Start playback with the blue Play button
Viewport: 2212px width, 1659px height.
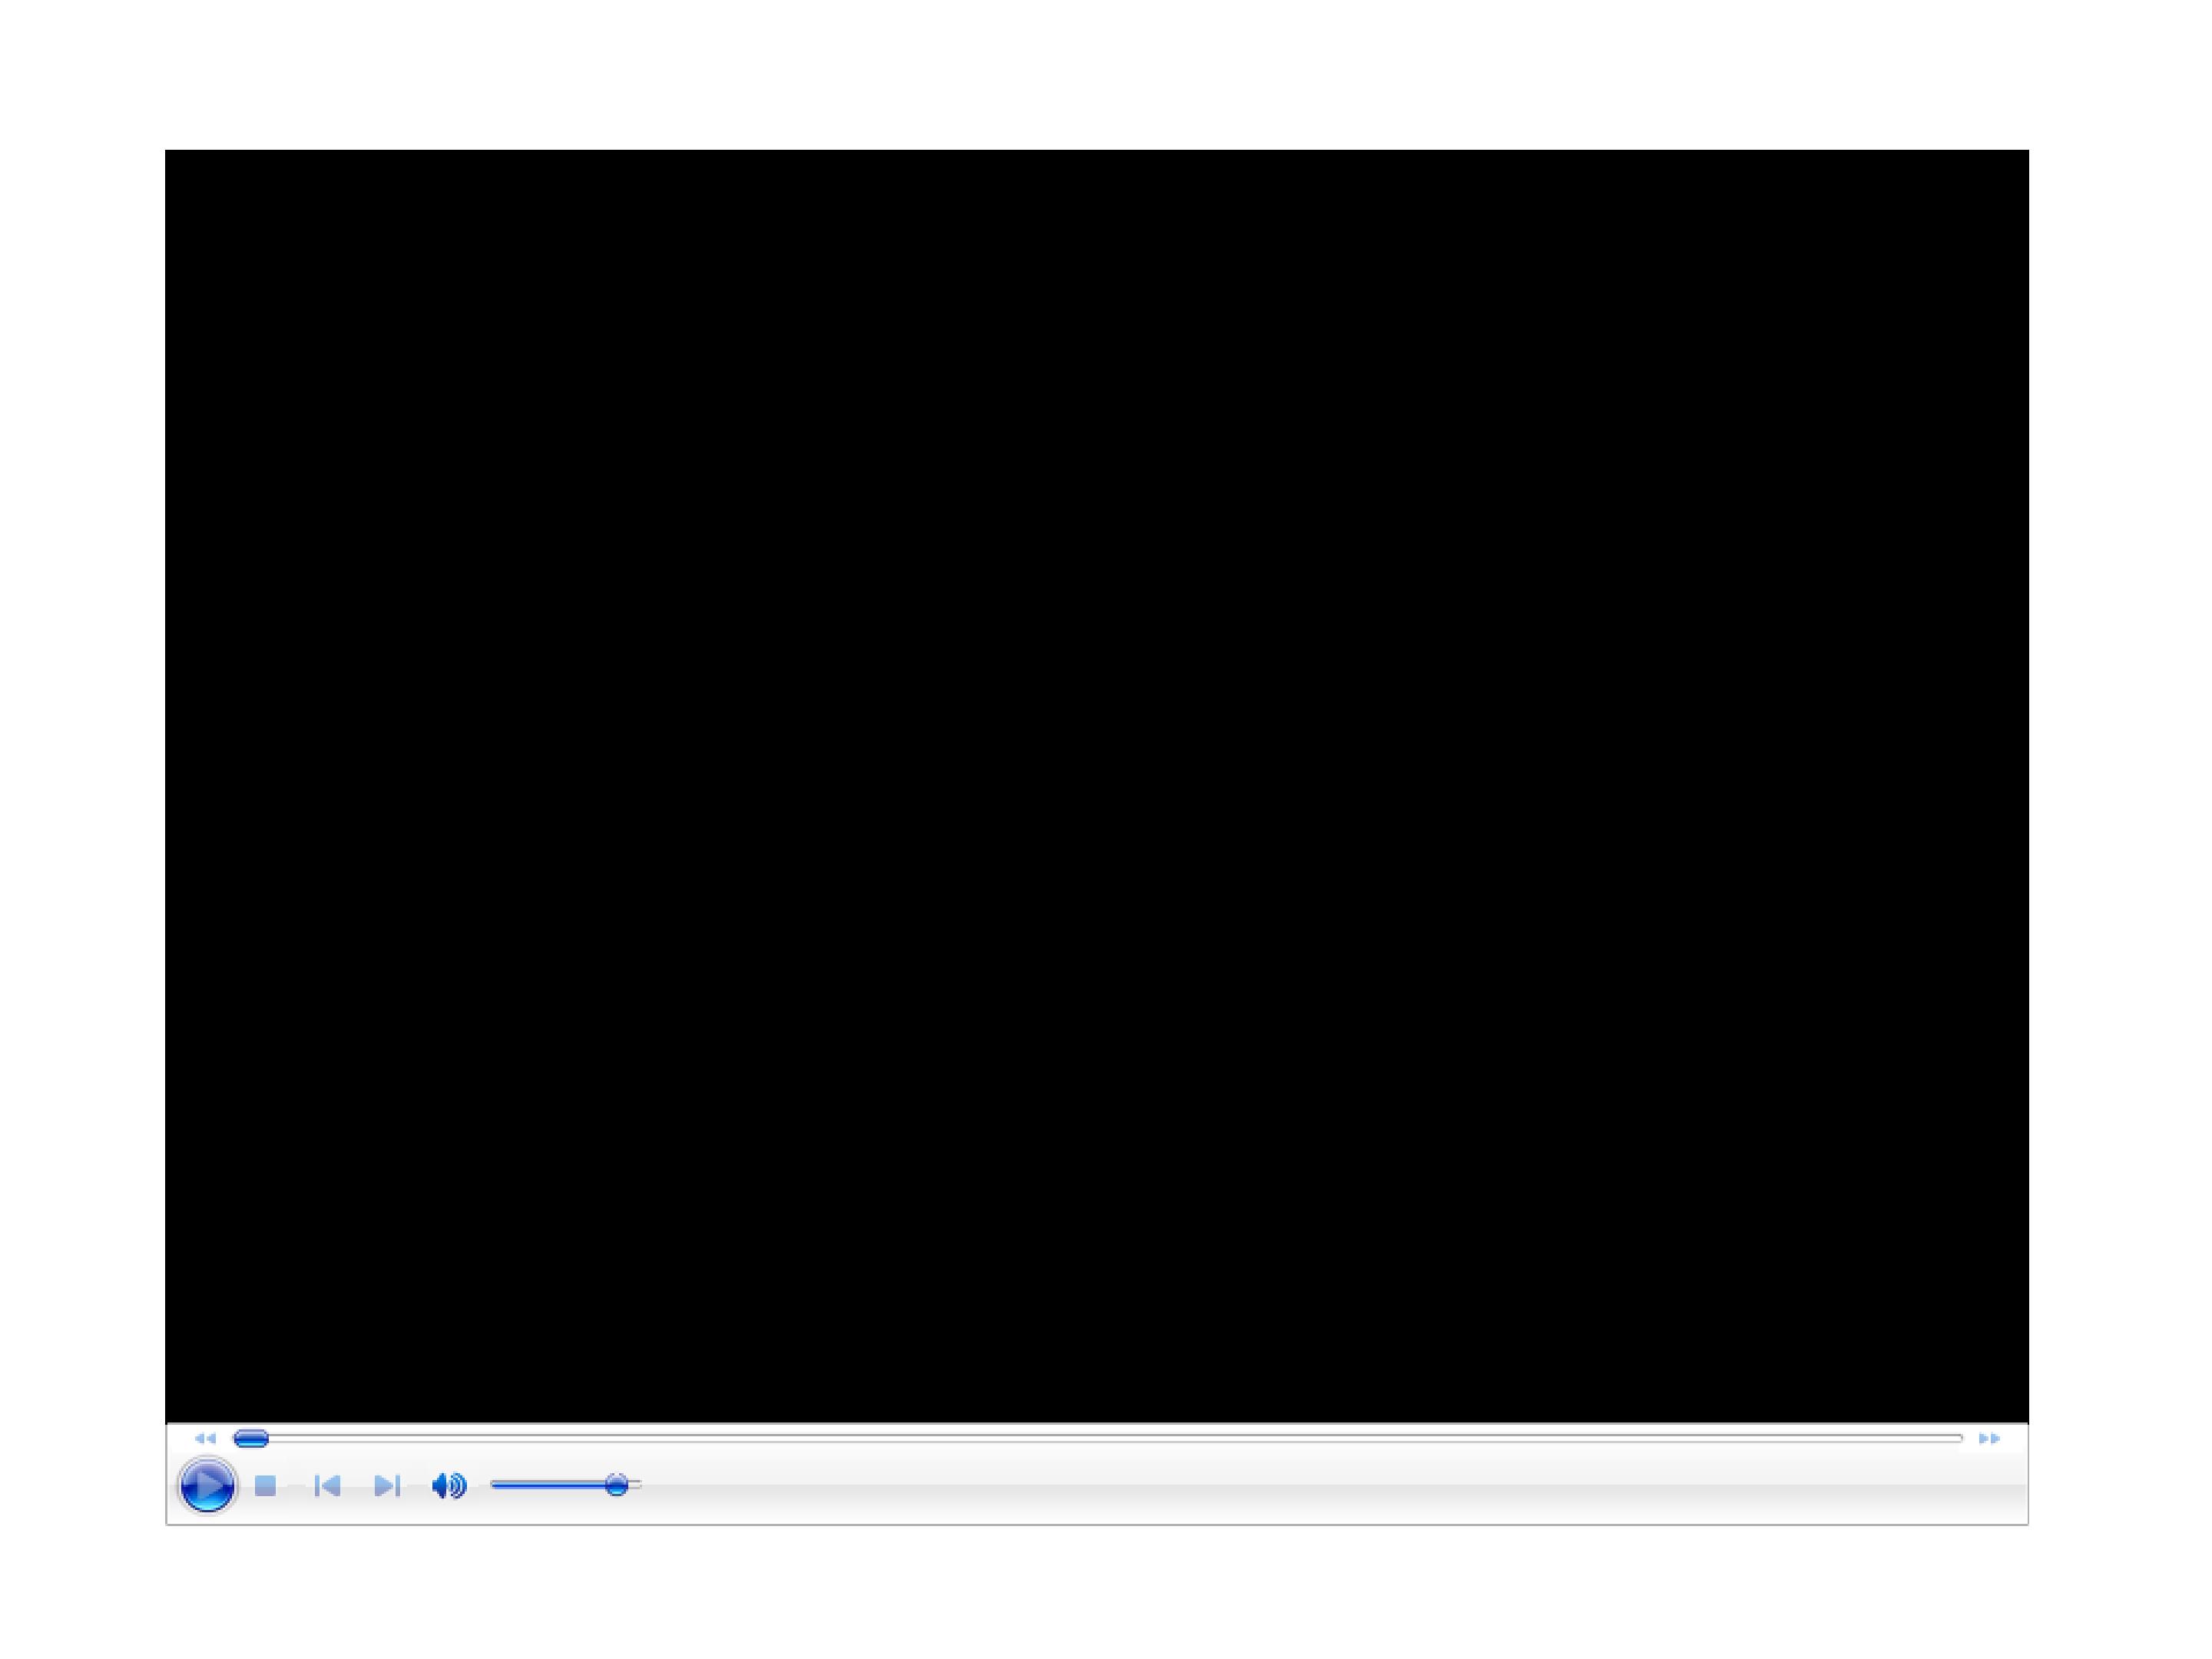coord(207,1486)
